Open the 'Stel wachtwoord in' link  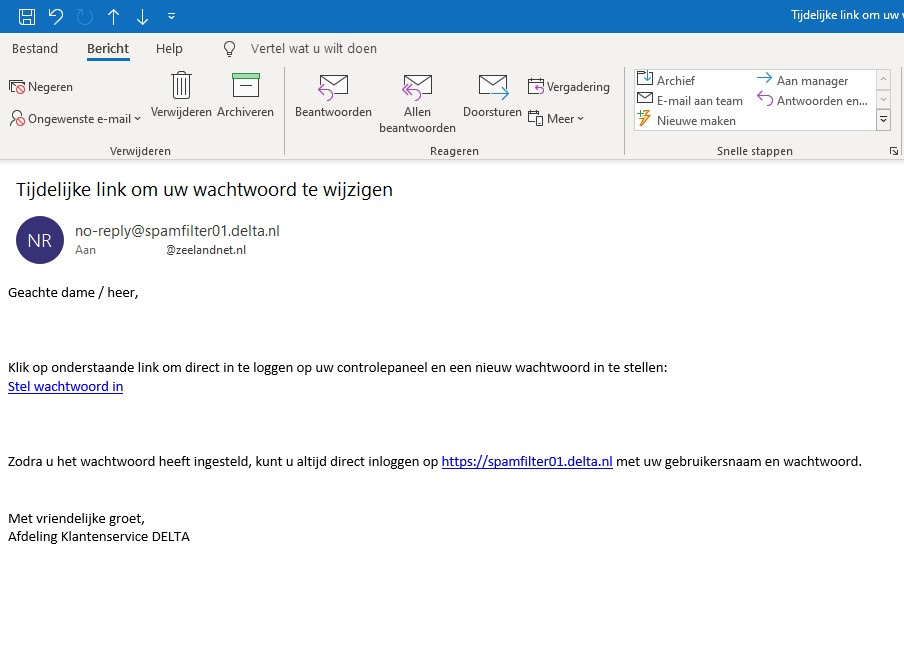click(x=66, y=386)
